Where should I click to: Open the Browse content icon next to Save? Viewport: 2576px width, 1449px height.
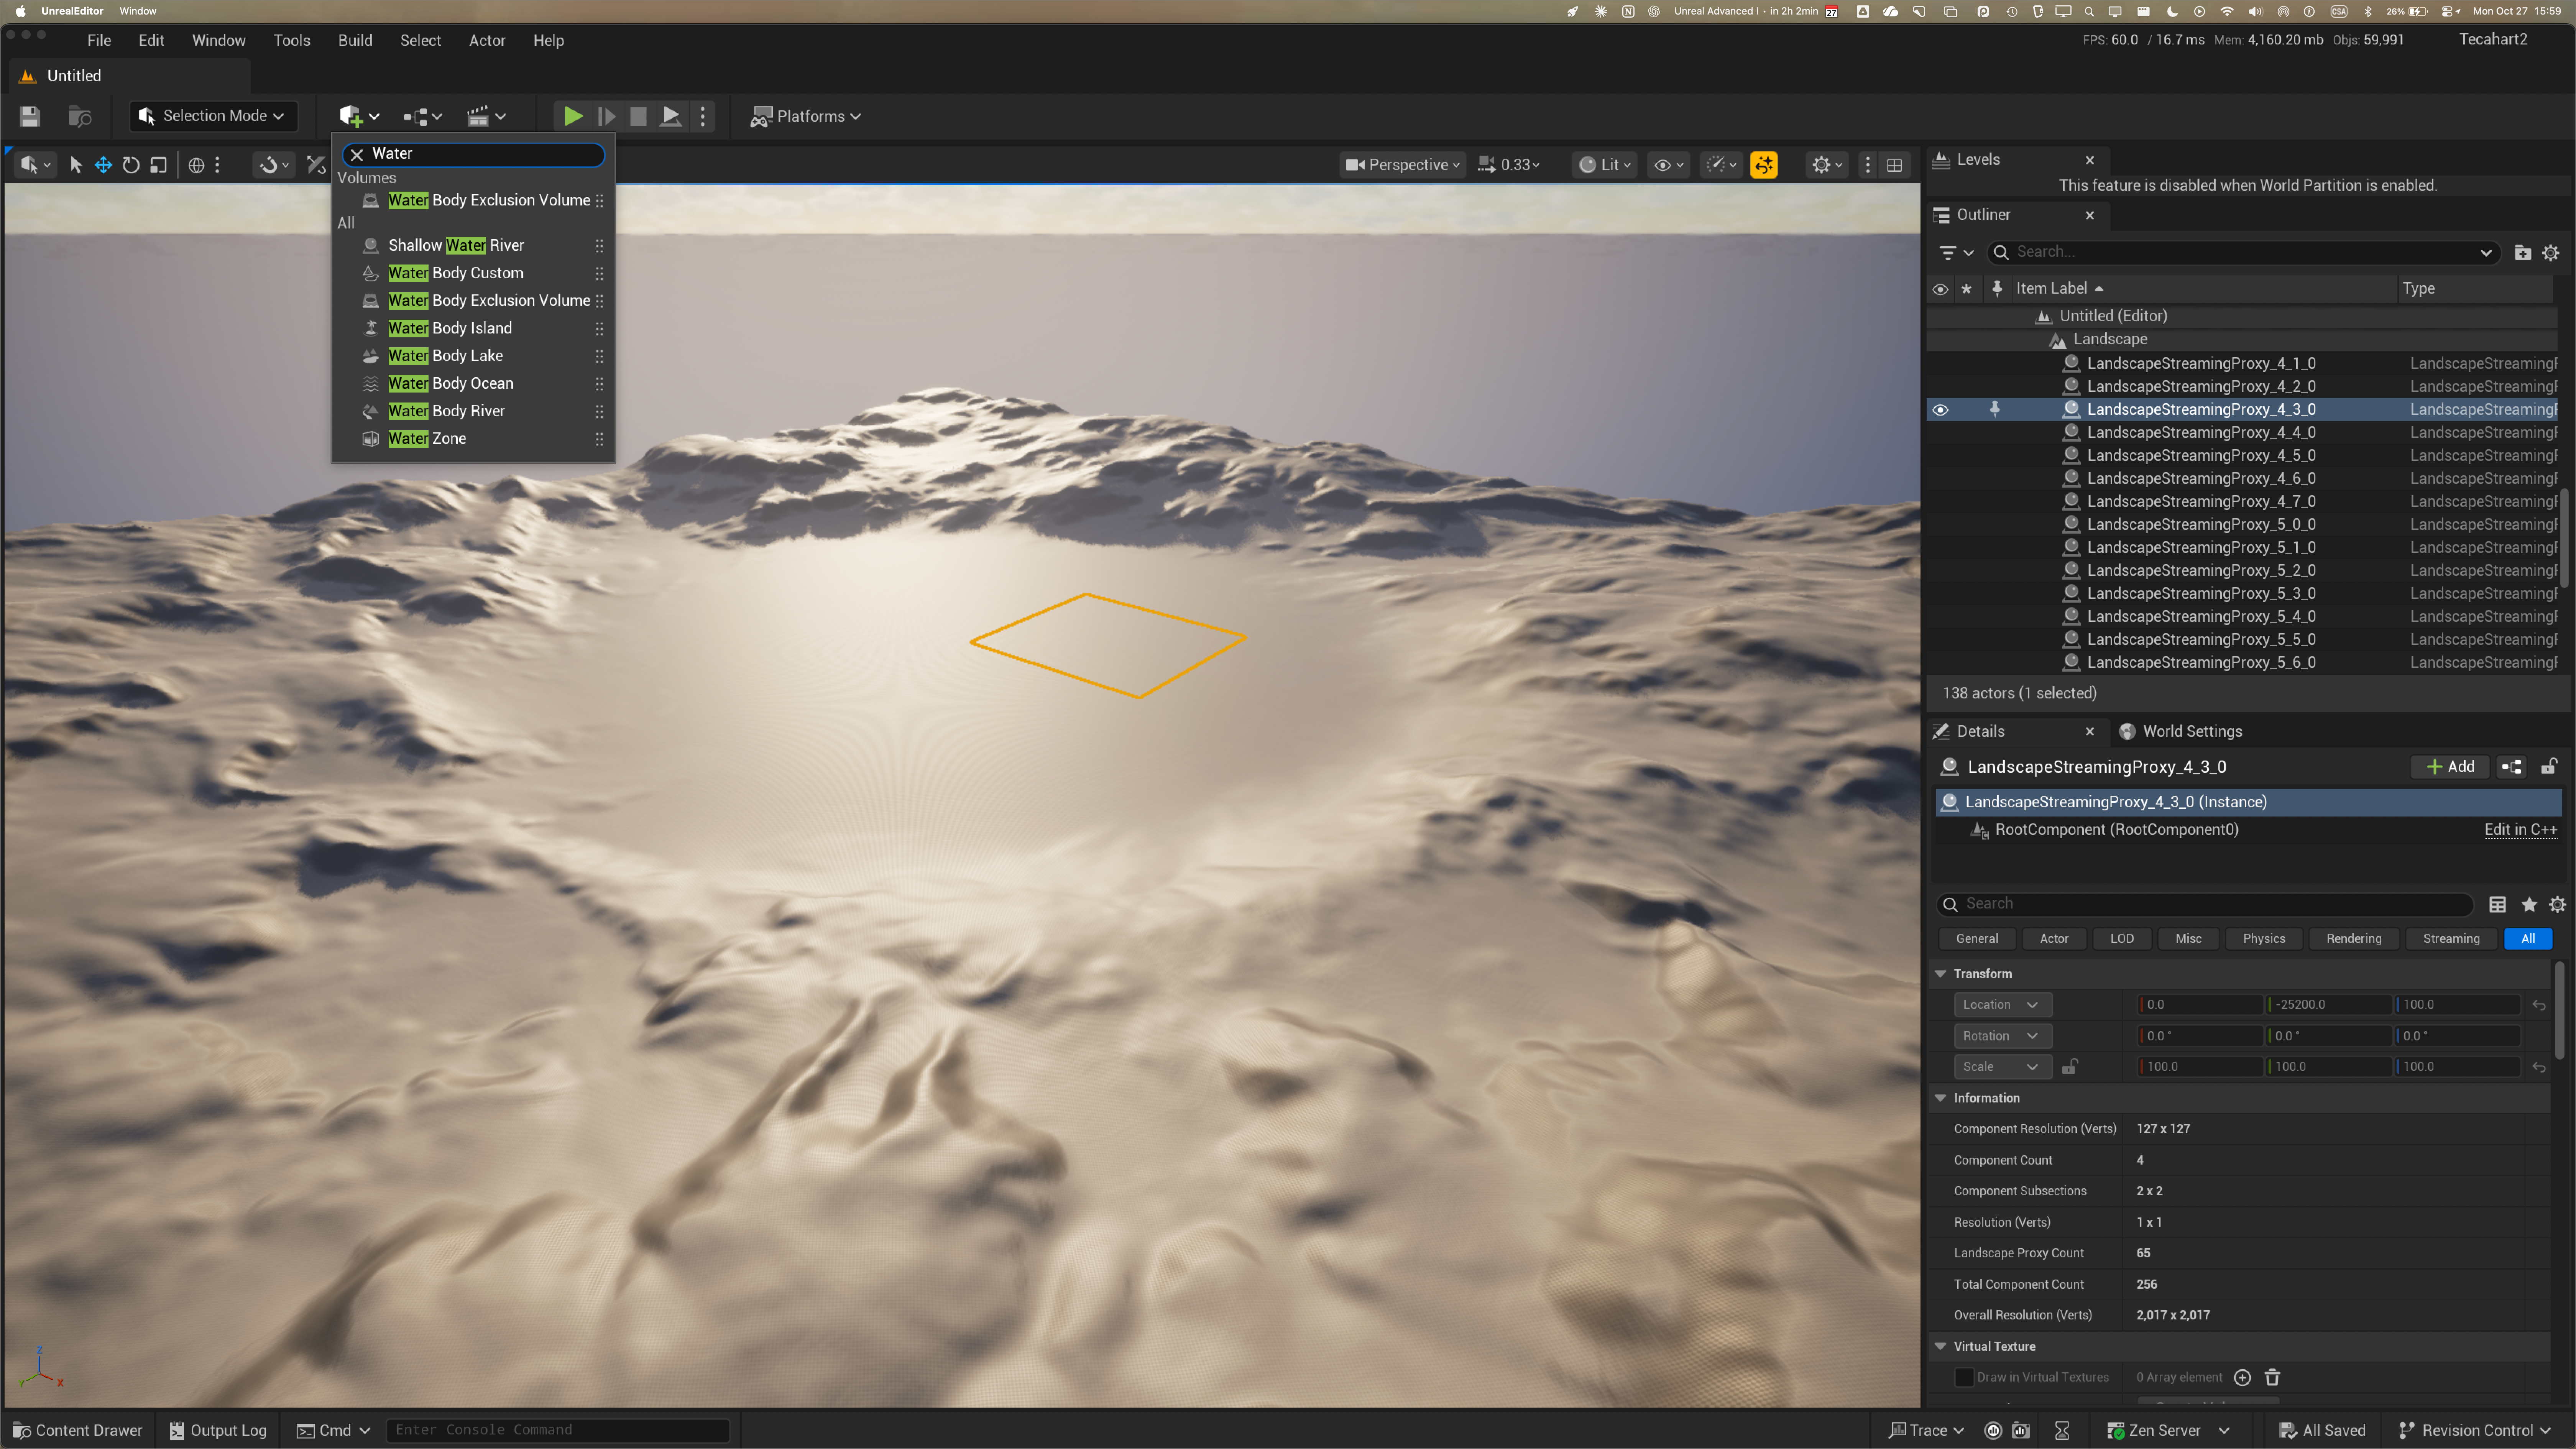(x=80, y=116)
